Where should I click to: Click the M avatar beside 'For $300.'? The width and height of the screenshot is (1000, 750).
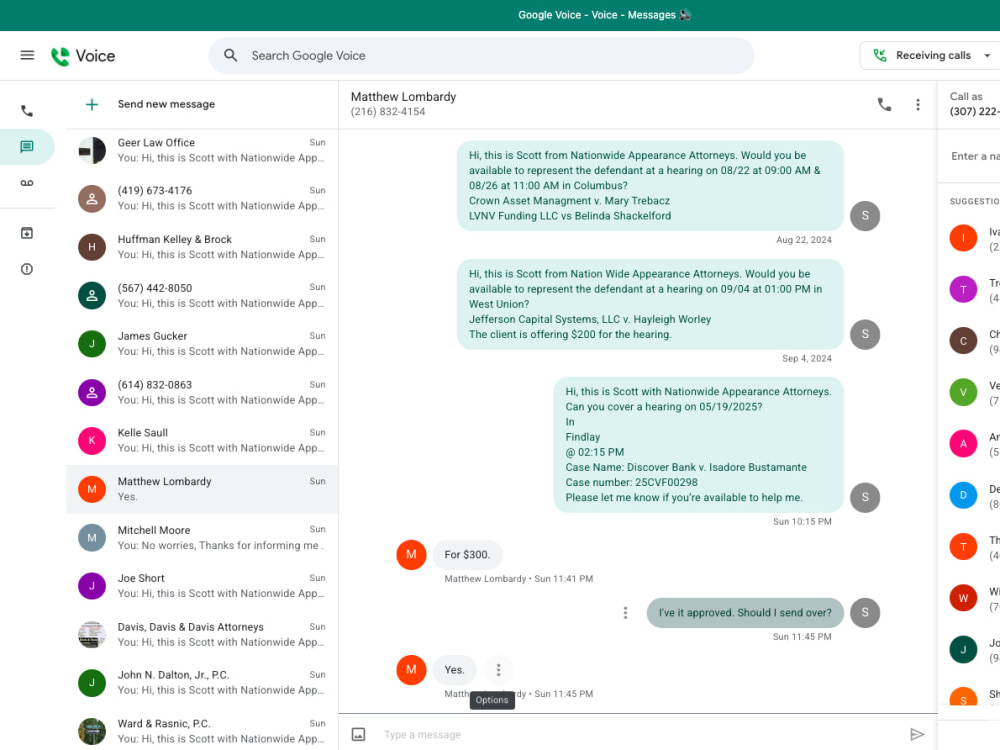(411, 555)
